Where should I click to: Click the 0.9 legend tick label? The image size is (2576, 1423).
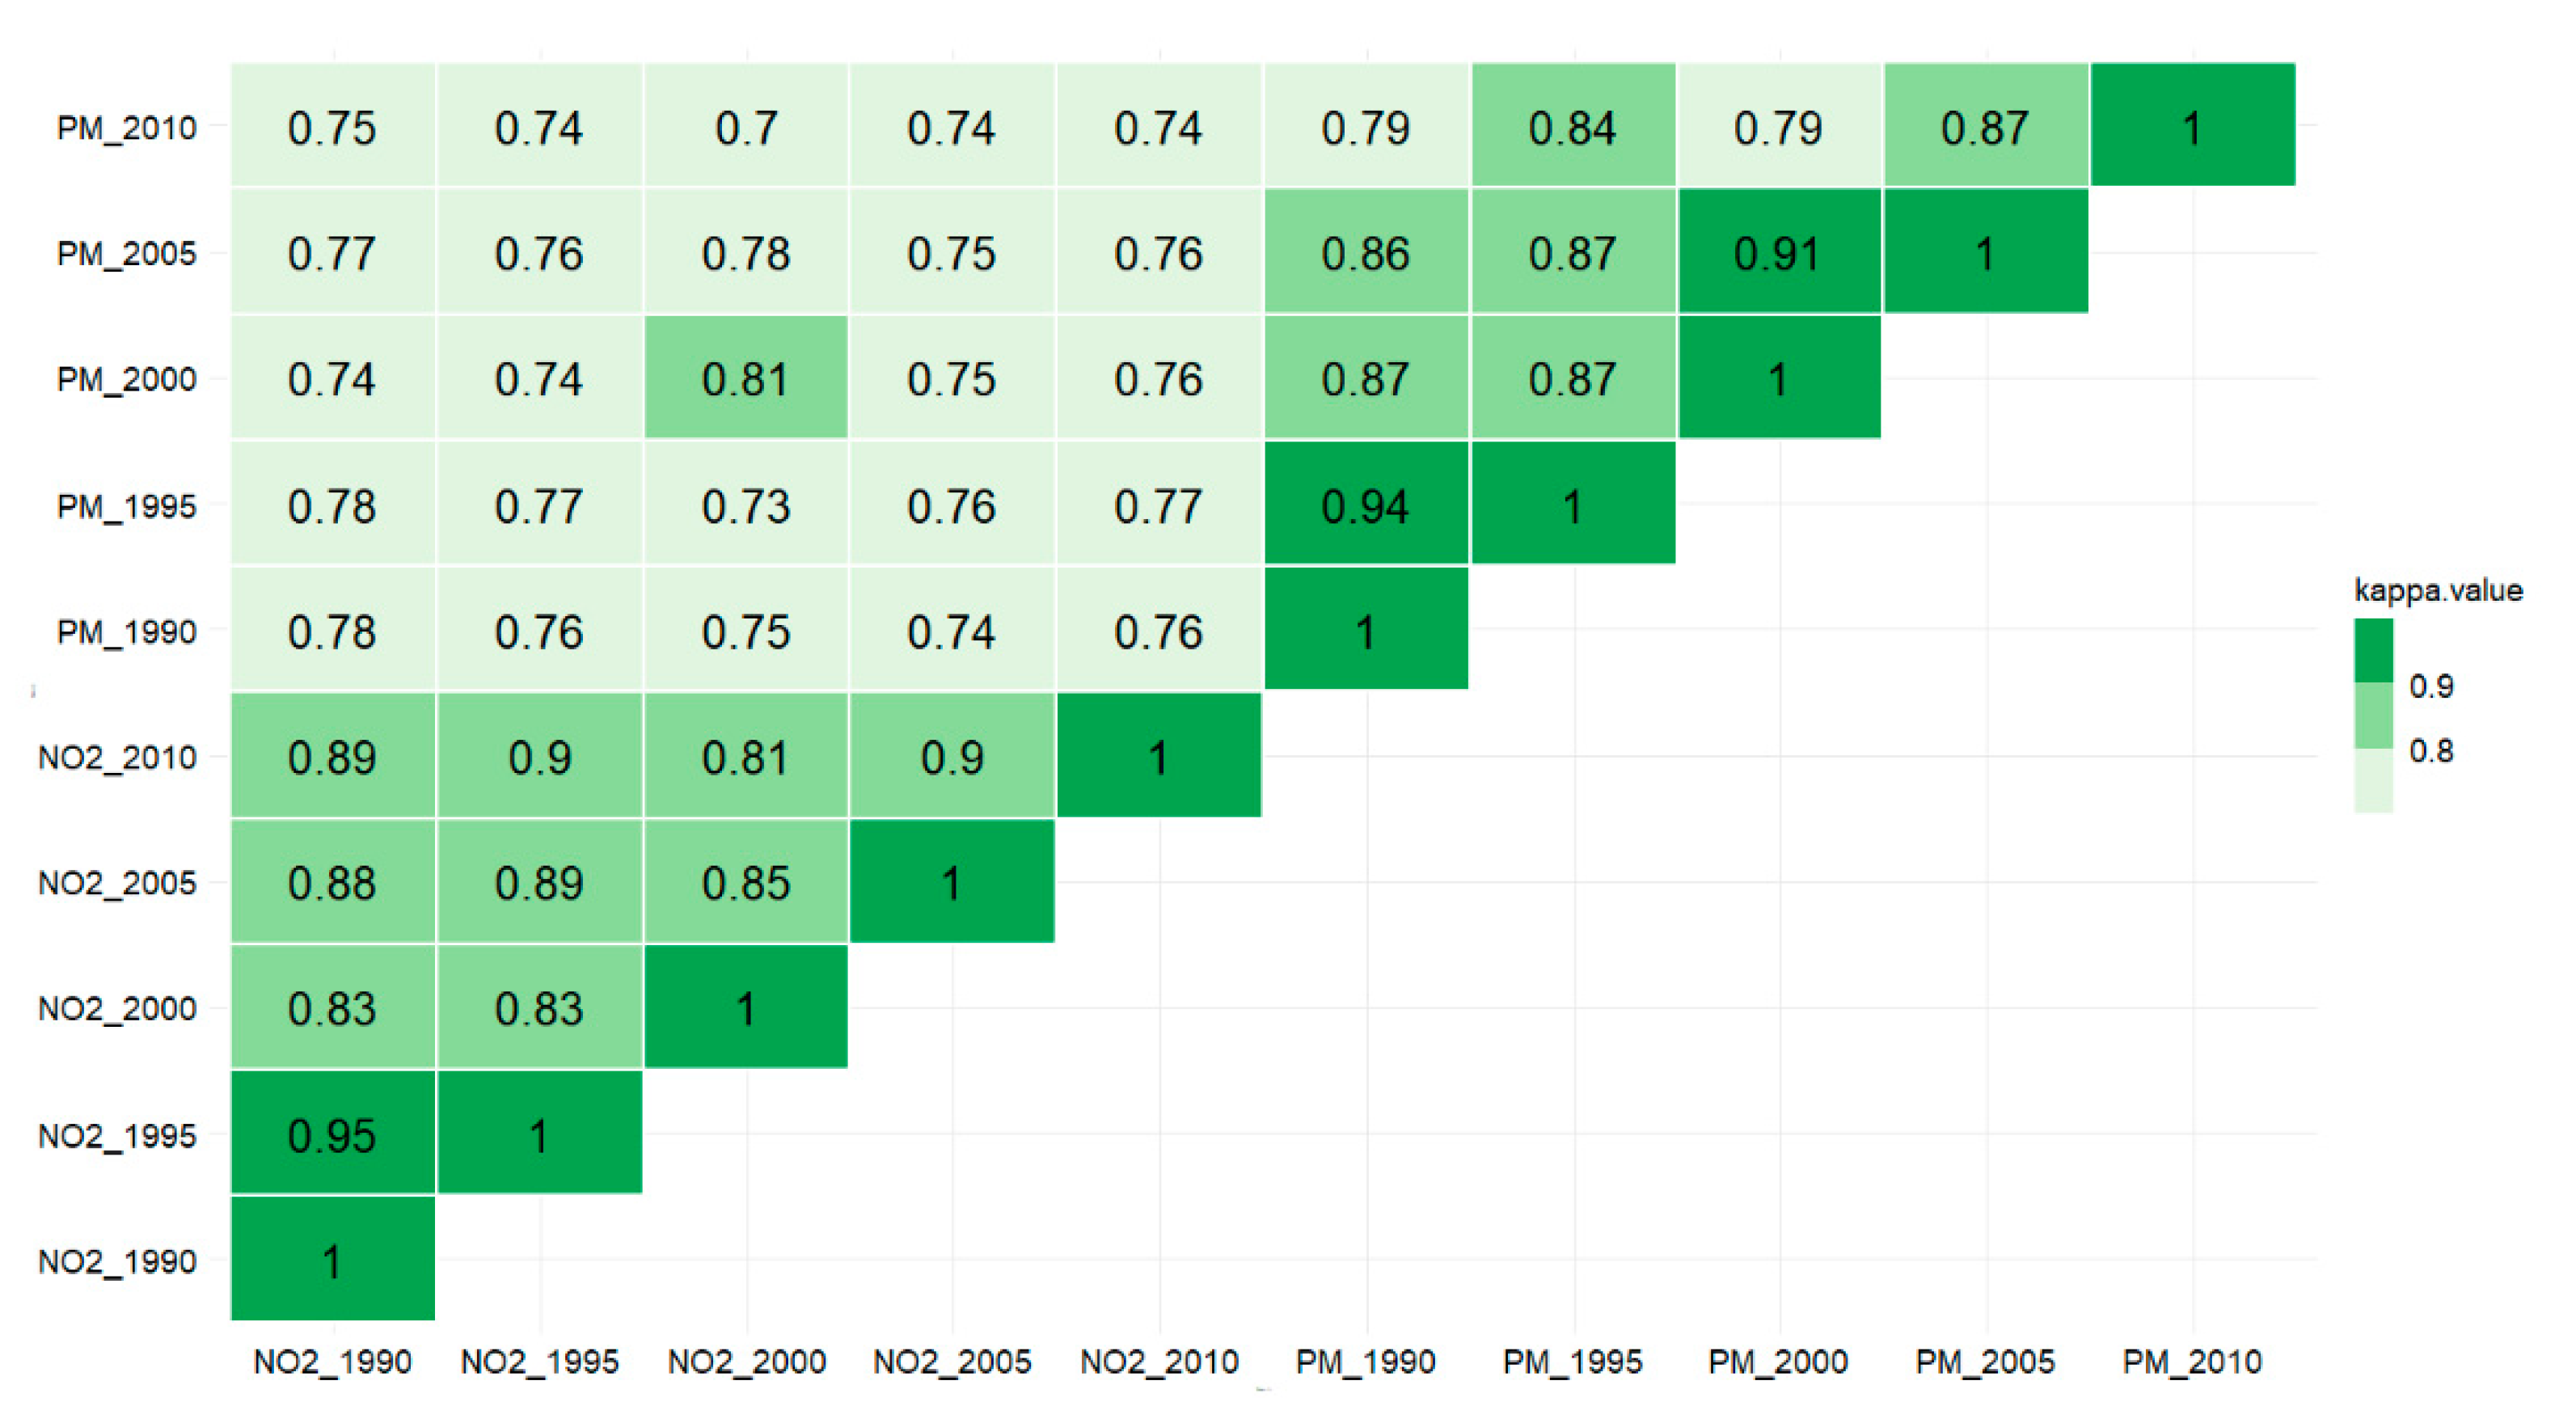[x=2431, y=686]
